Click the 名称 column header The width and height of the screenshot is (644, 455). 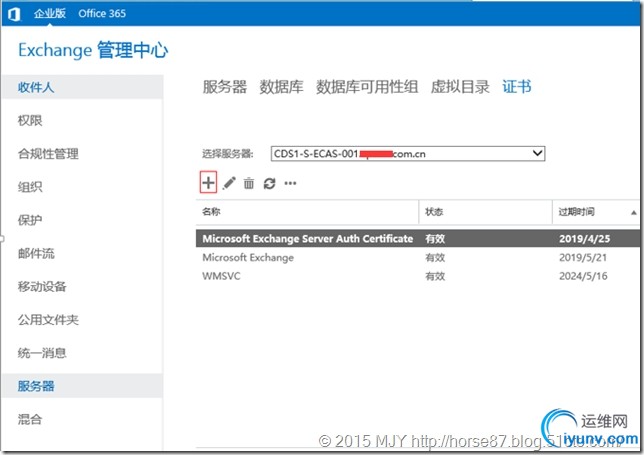tap(307, 212)
